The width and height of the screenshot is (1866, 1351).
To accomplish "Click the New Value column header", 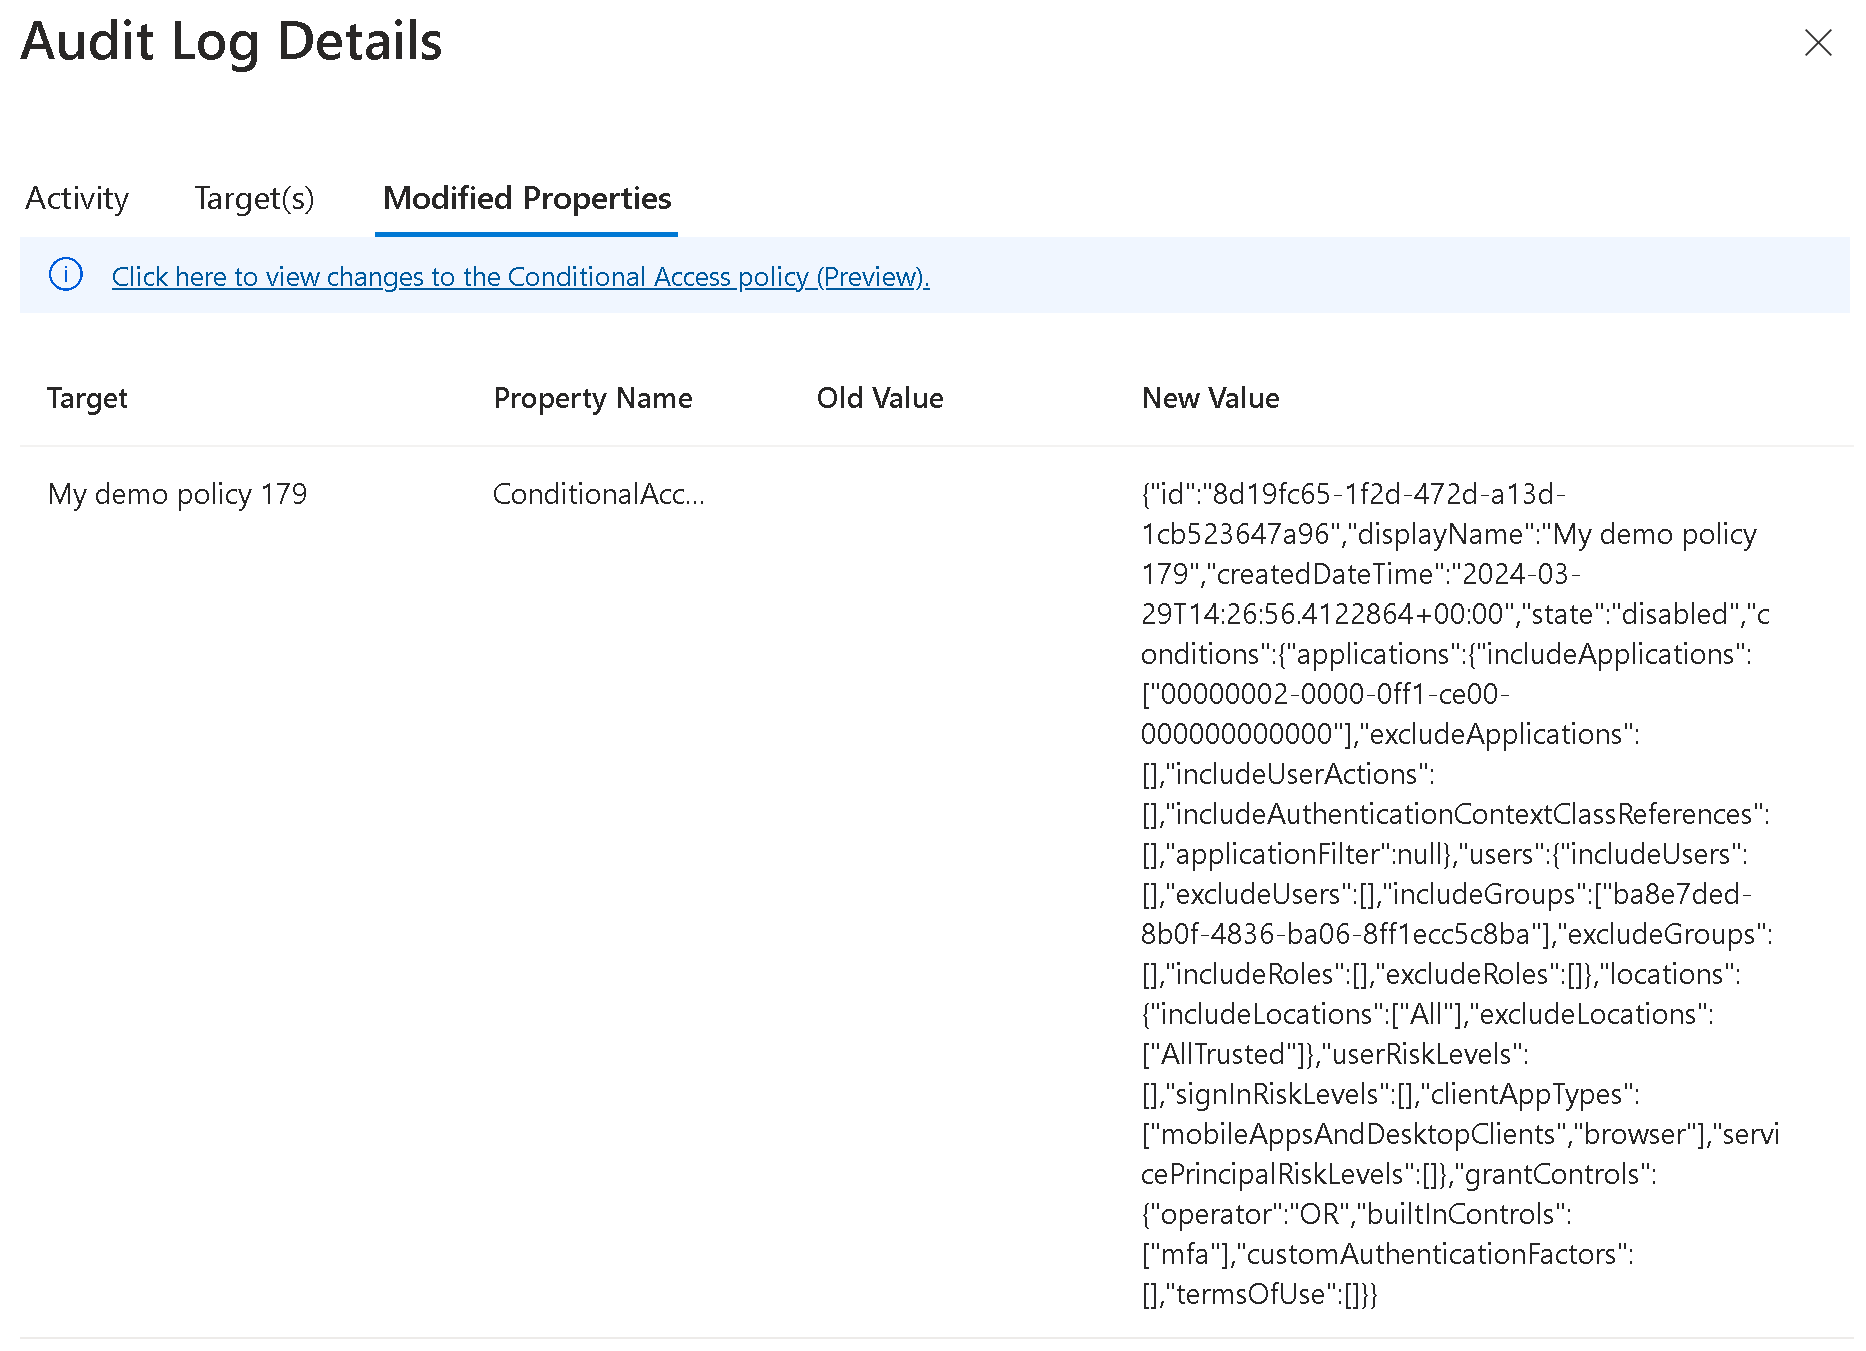I will pyautogui.click(x=1210, y=398).
